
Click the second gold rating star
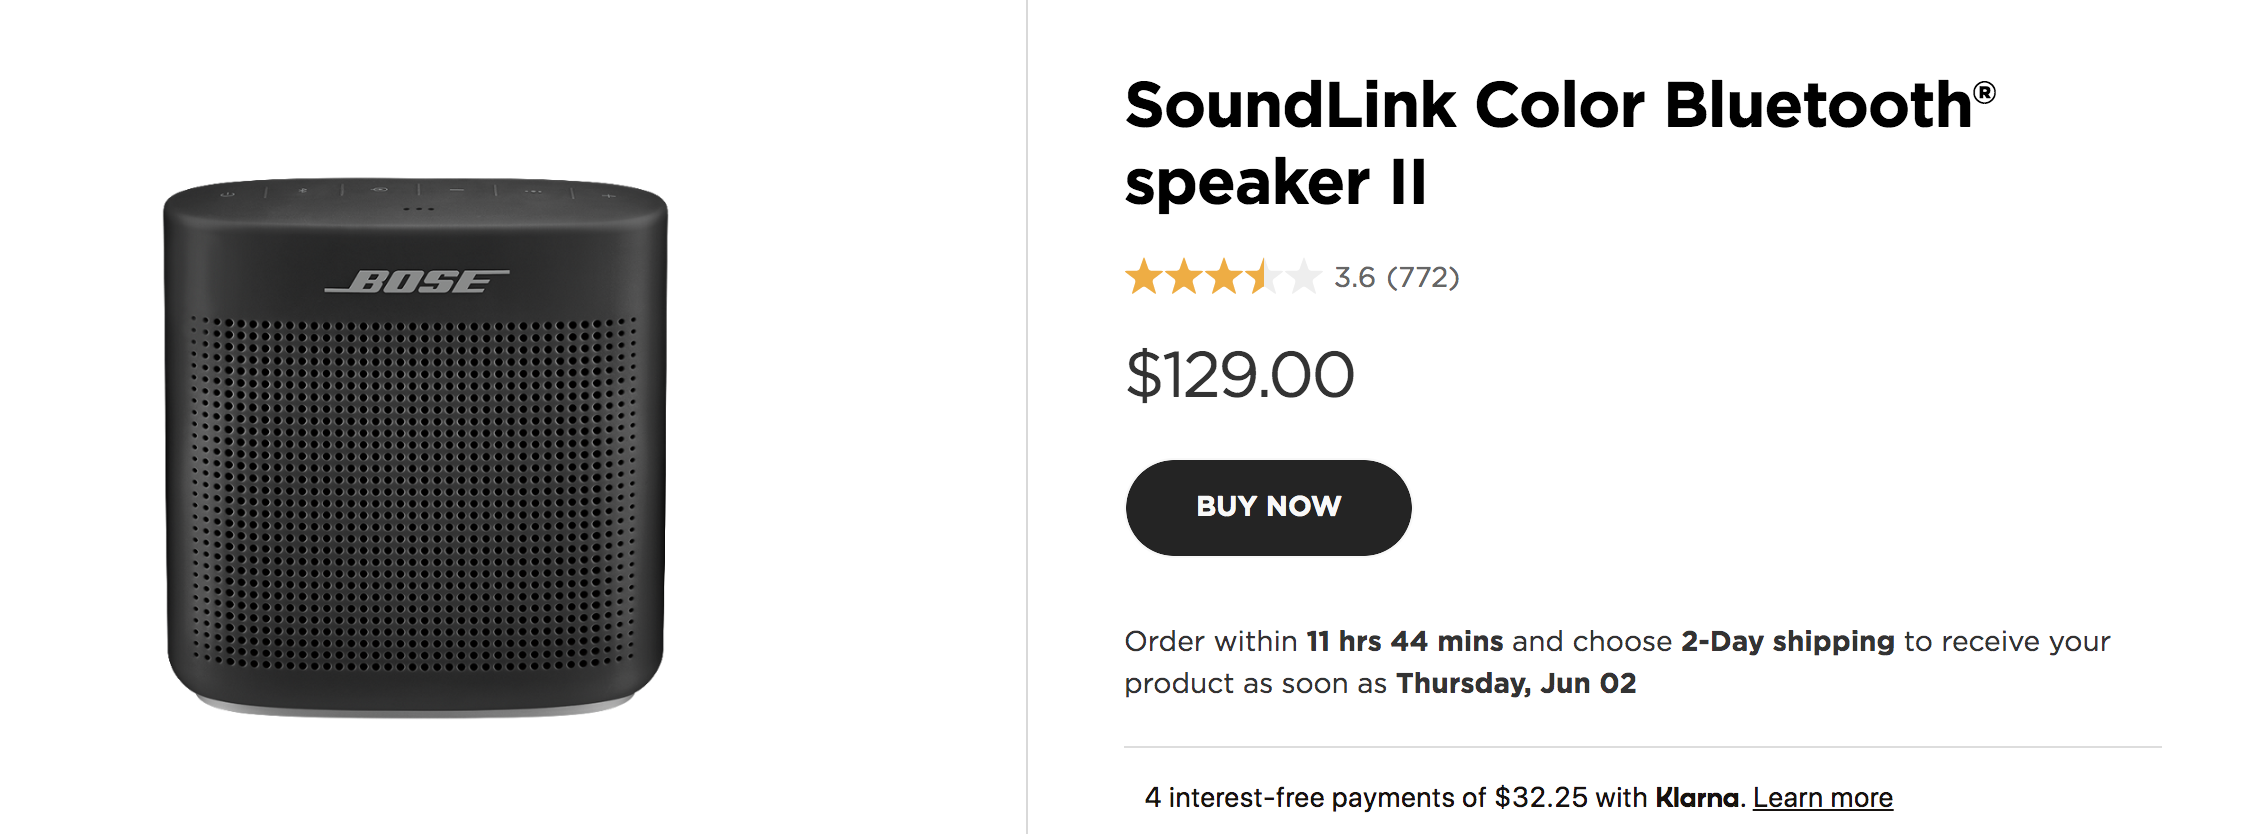point(1184,276)
